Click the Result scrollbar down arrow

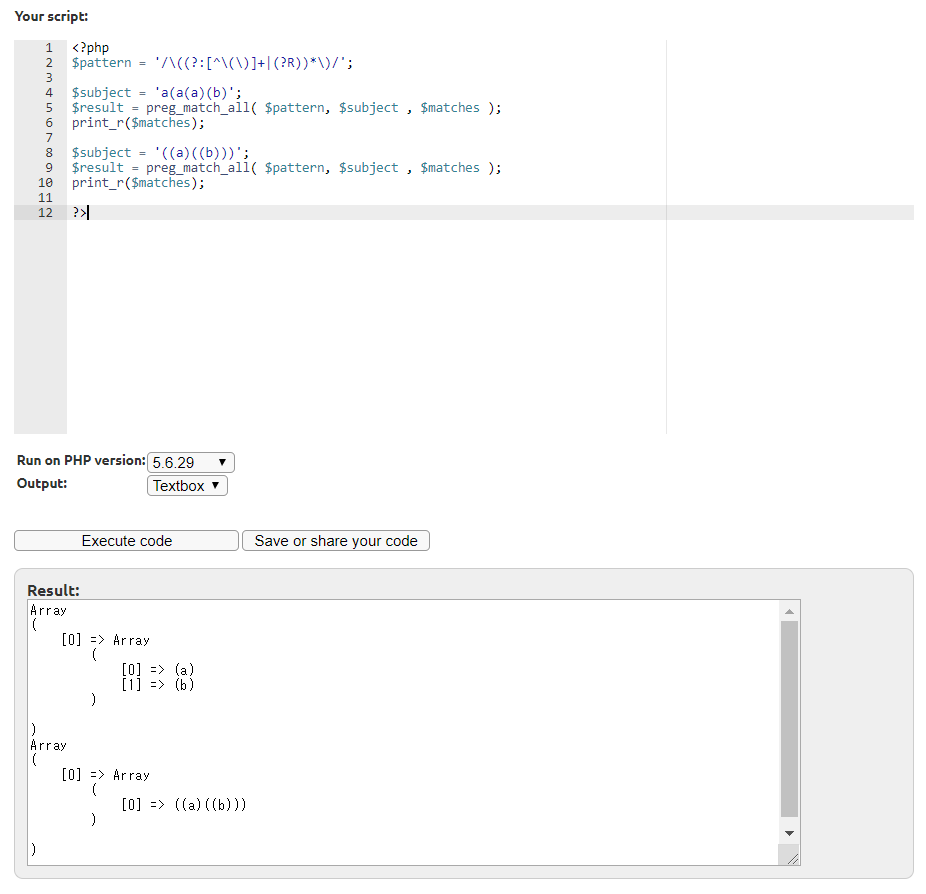pyautogui.click(x=789, y=833)
